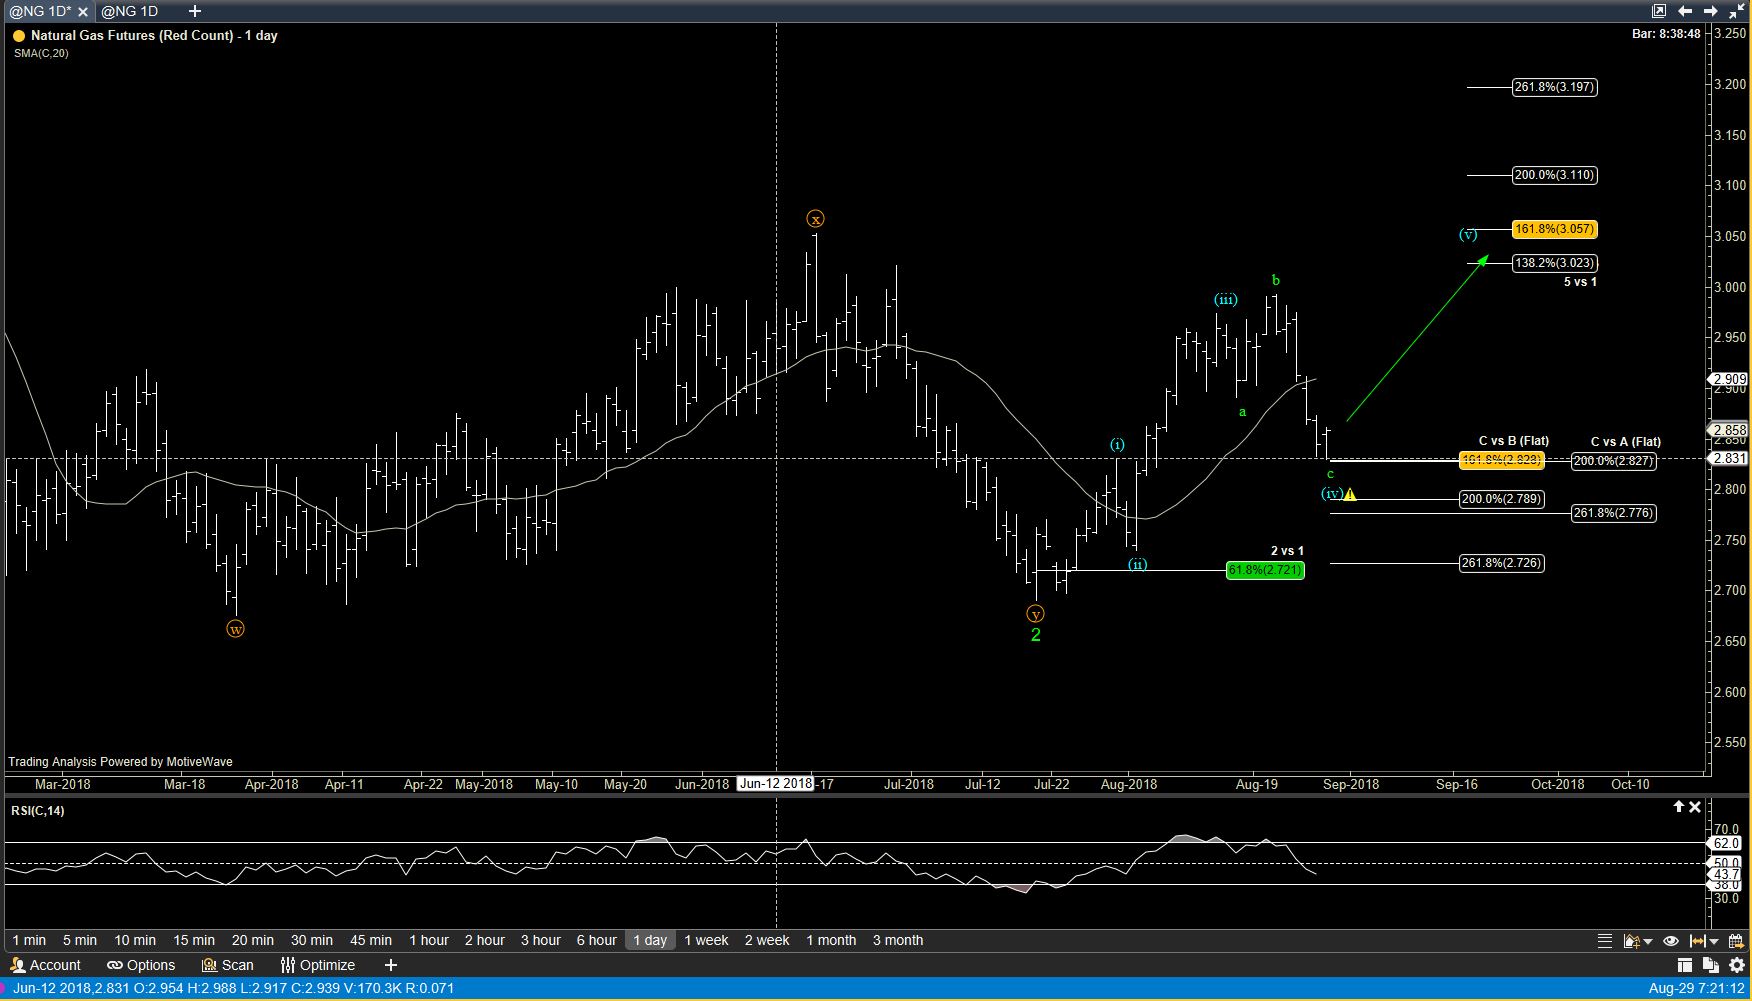Open the Scan menu
The height and width of the screenshot is (1001, 1752).
(x=227, y=965)
